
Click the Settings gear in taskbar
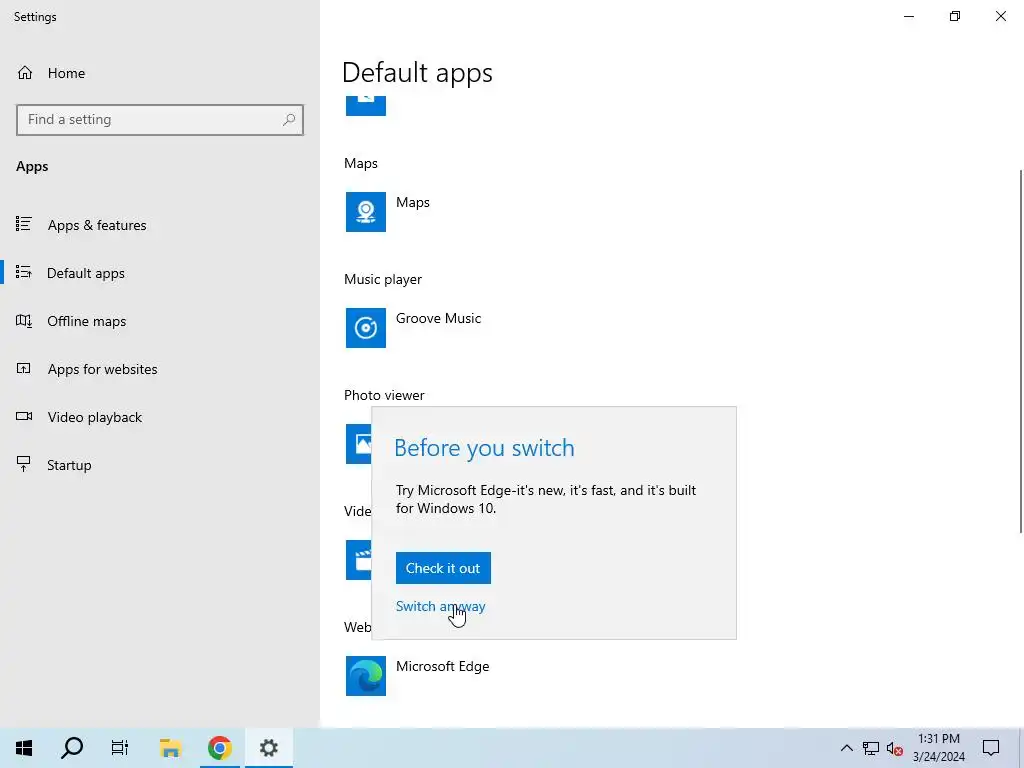click(x=268, y=748)
